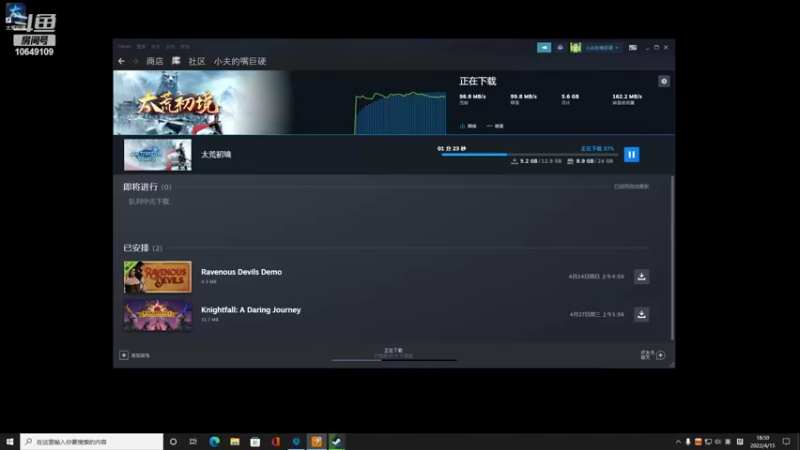Open the 小夫的嘴巨硬 profile tab
The image size is (800, 450).
[x=240, y=61]
